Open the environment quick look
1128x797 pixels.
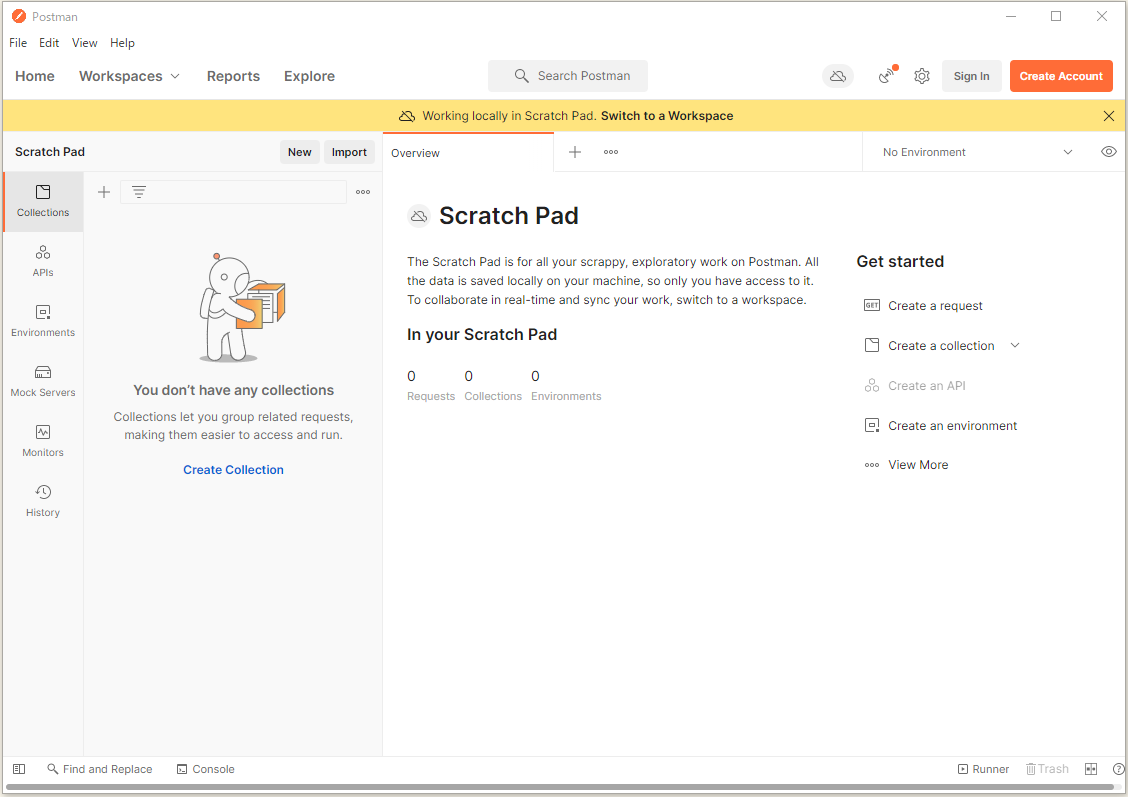(1108, 151)
